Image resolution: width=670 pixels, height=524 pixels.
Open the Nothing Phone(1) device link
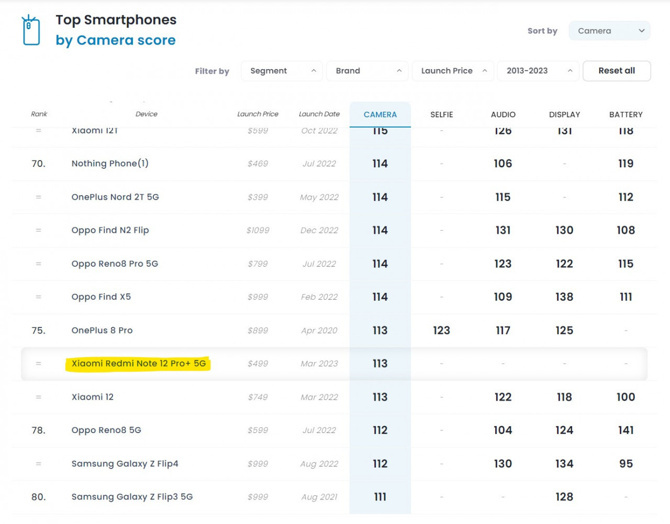tap(110, 164)
